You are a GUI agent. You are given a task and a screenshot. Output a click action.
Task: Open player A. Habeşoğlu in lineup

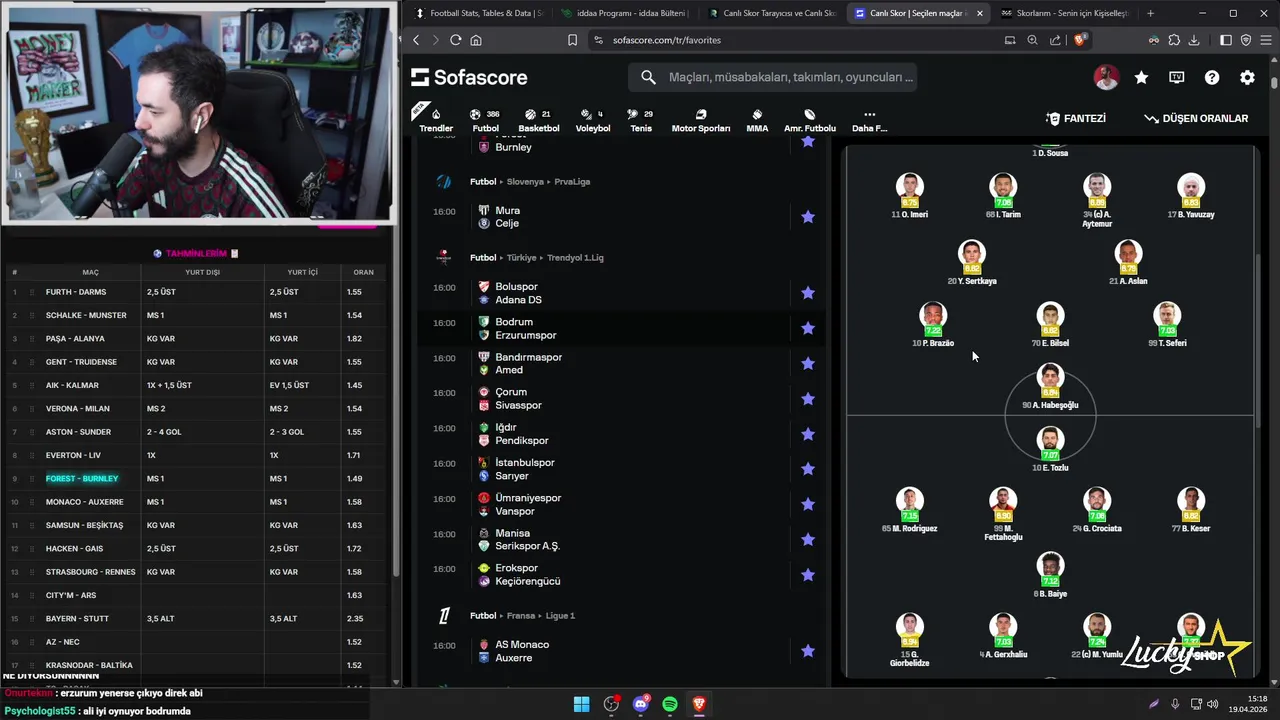click(1050, 387)
